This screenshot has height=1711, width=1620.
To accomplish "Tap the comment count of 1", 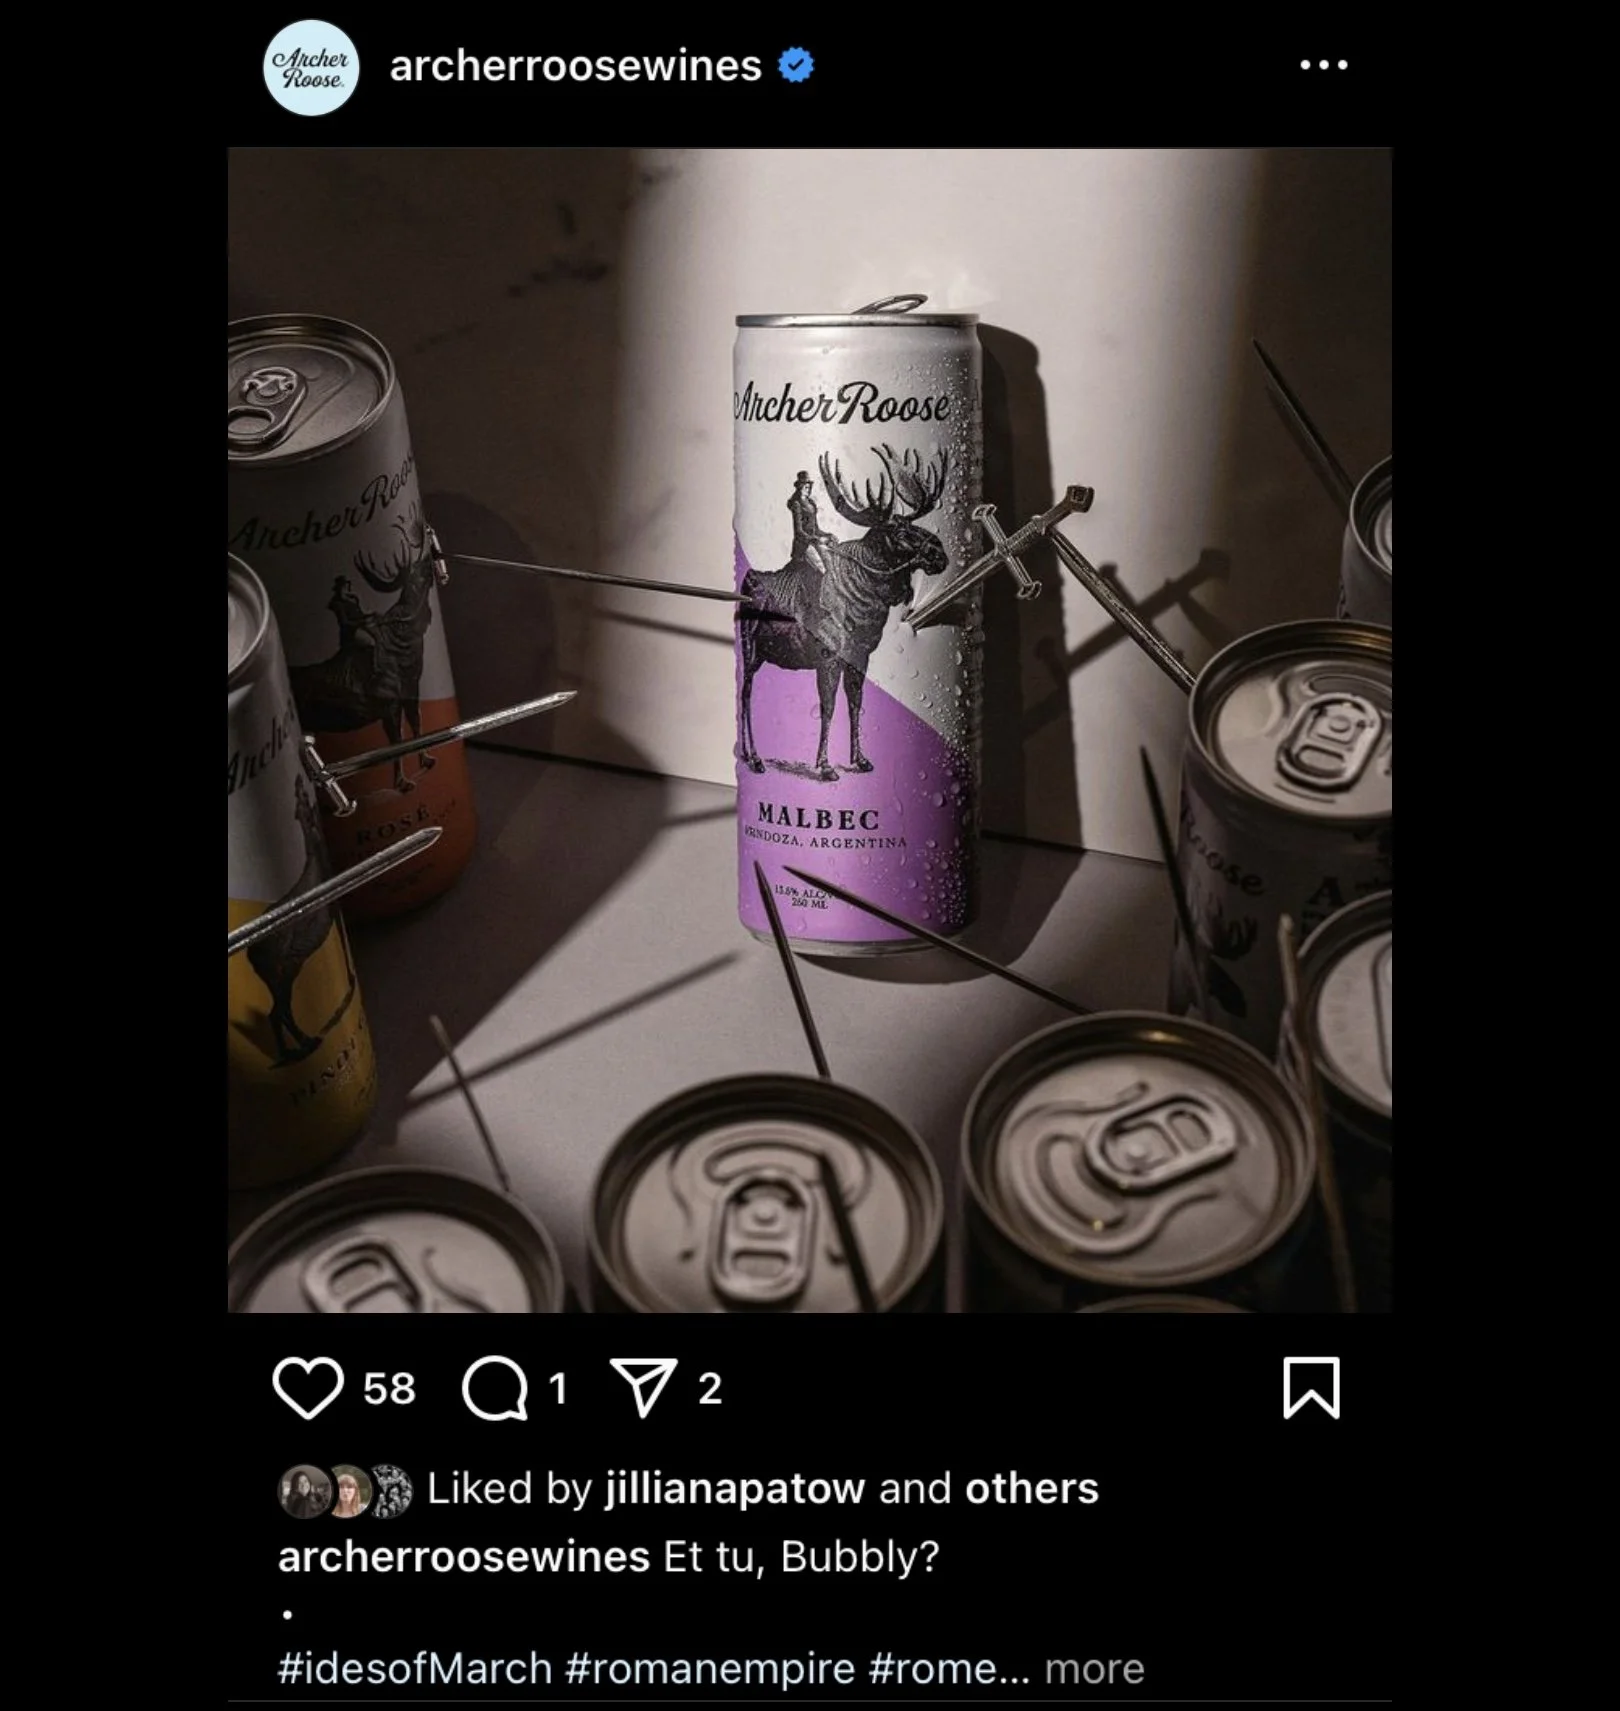I will pyautogui.click(x=557, y=1388).
